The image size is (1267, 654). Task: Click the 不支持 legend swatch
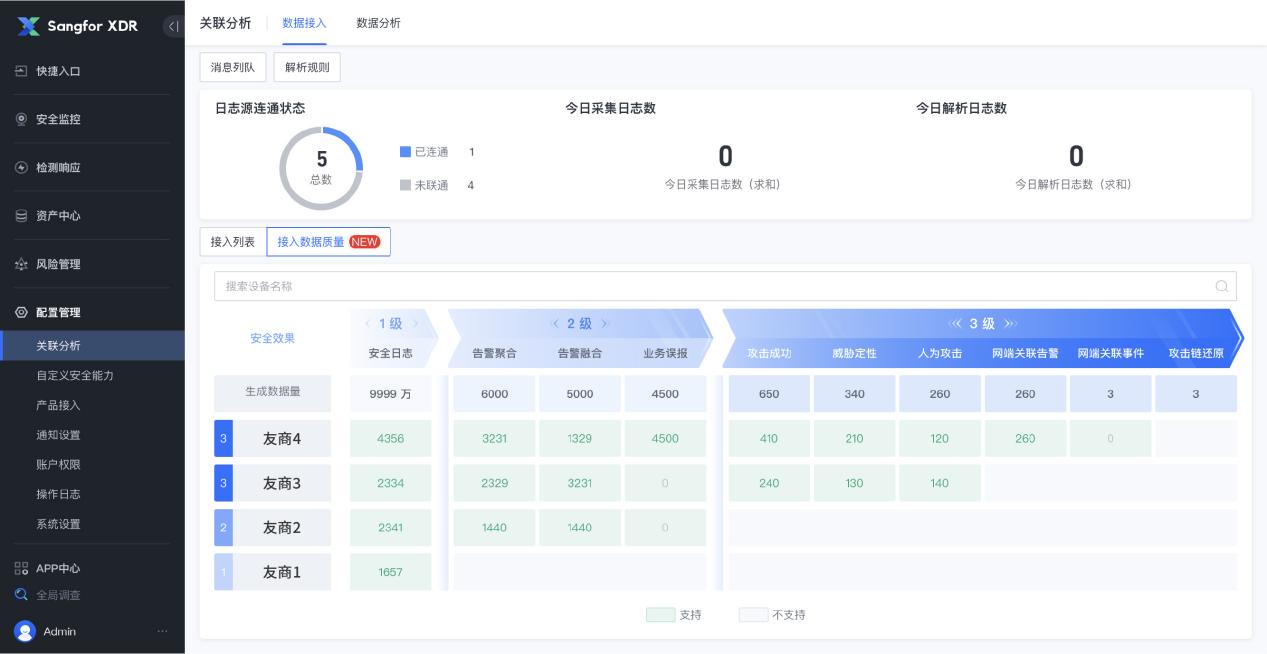(753, 615)
